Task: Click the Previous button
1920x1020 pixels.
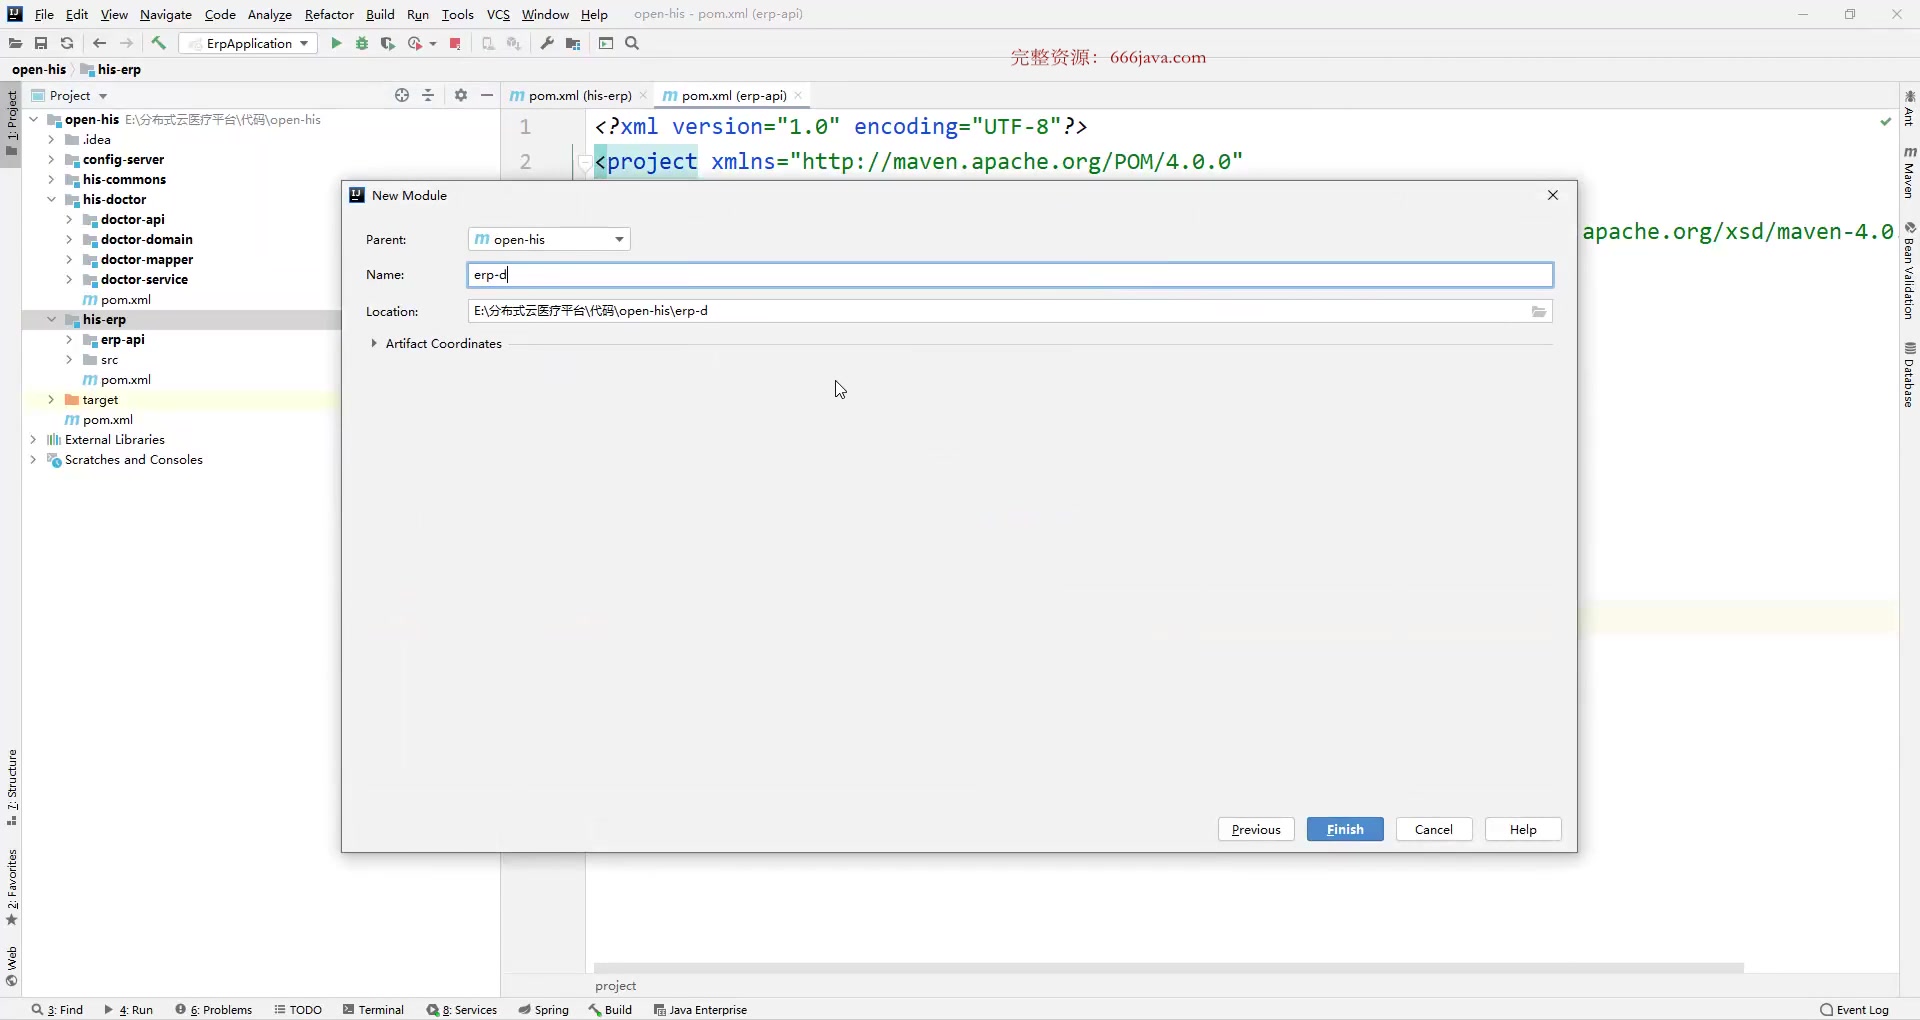Action: click(x=1256, y=829)
